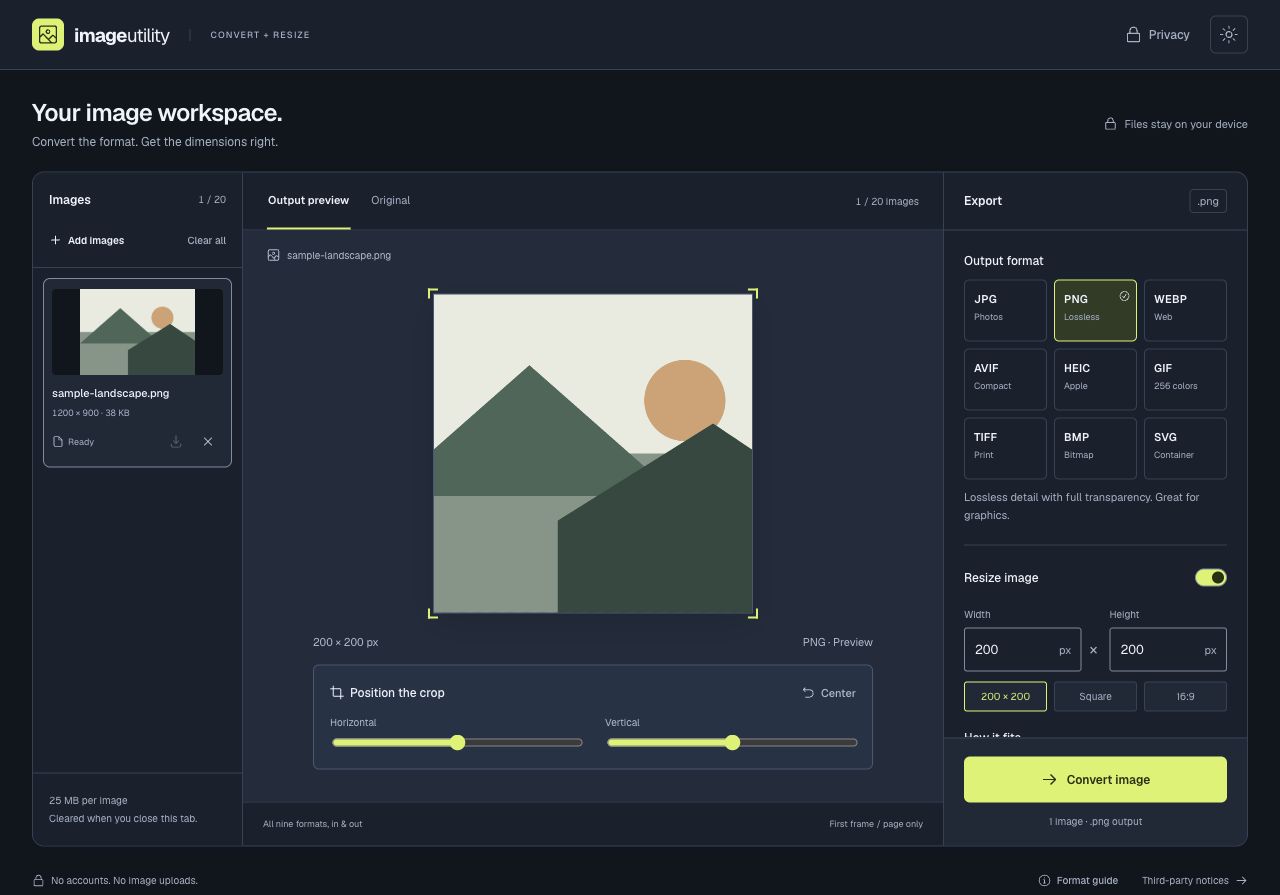Click the Width input field

click(1023, 650)
